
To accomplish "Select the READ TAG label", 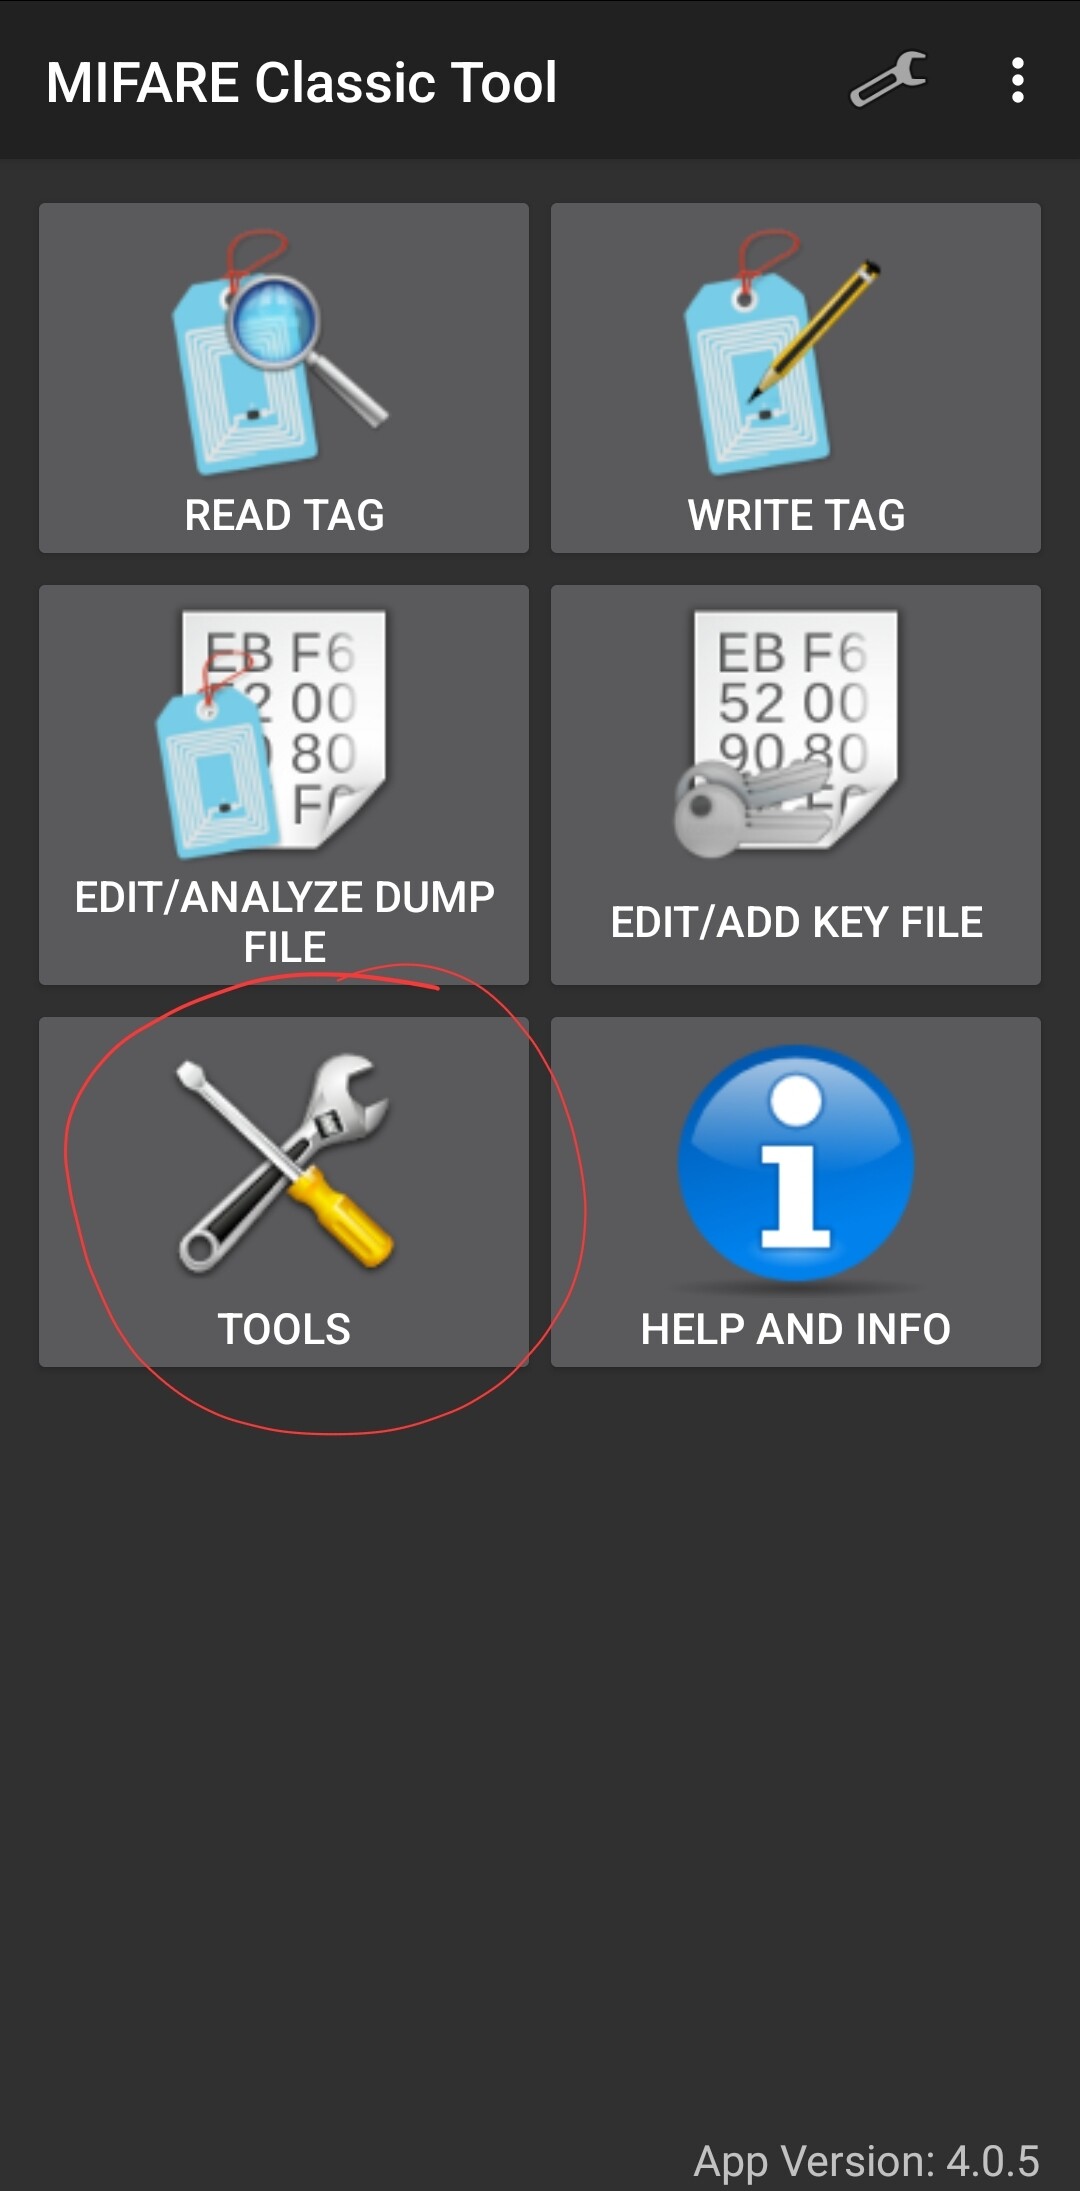I will (x=284, y=515).
